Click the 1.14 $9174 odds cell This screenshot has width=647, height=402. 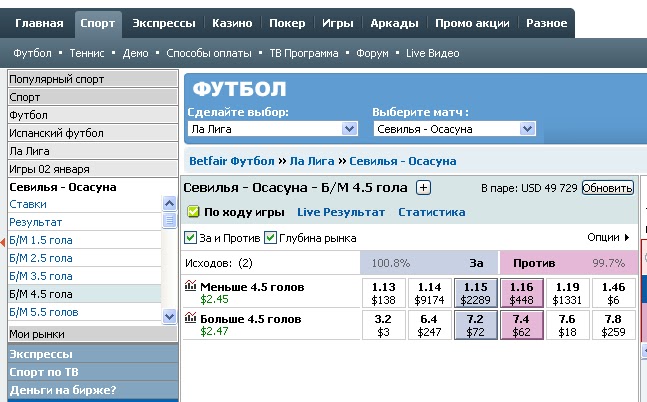[x=429, y=293]
